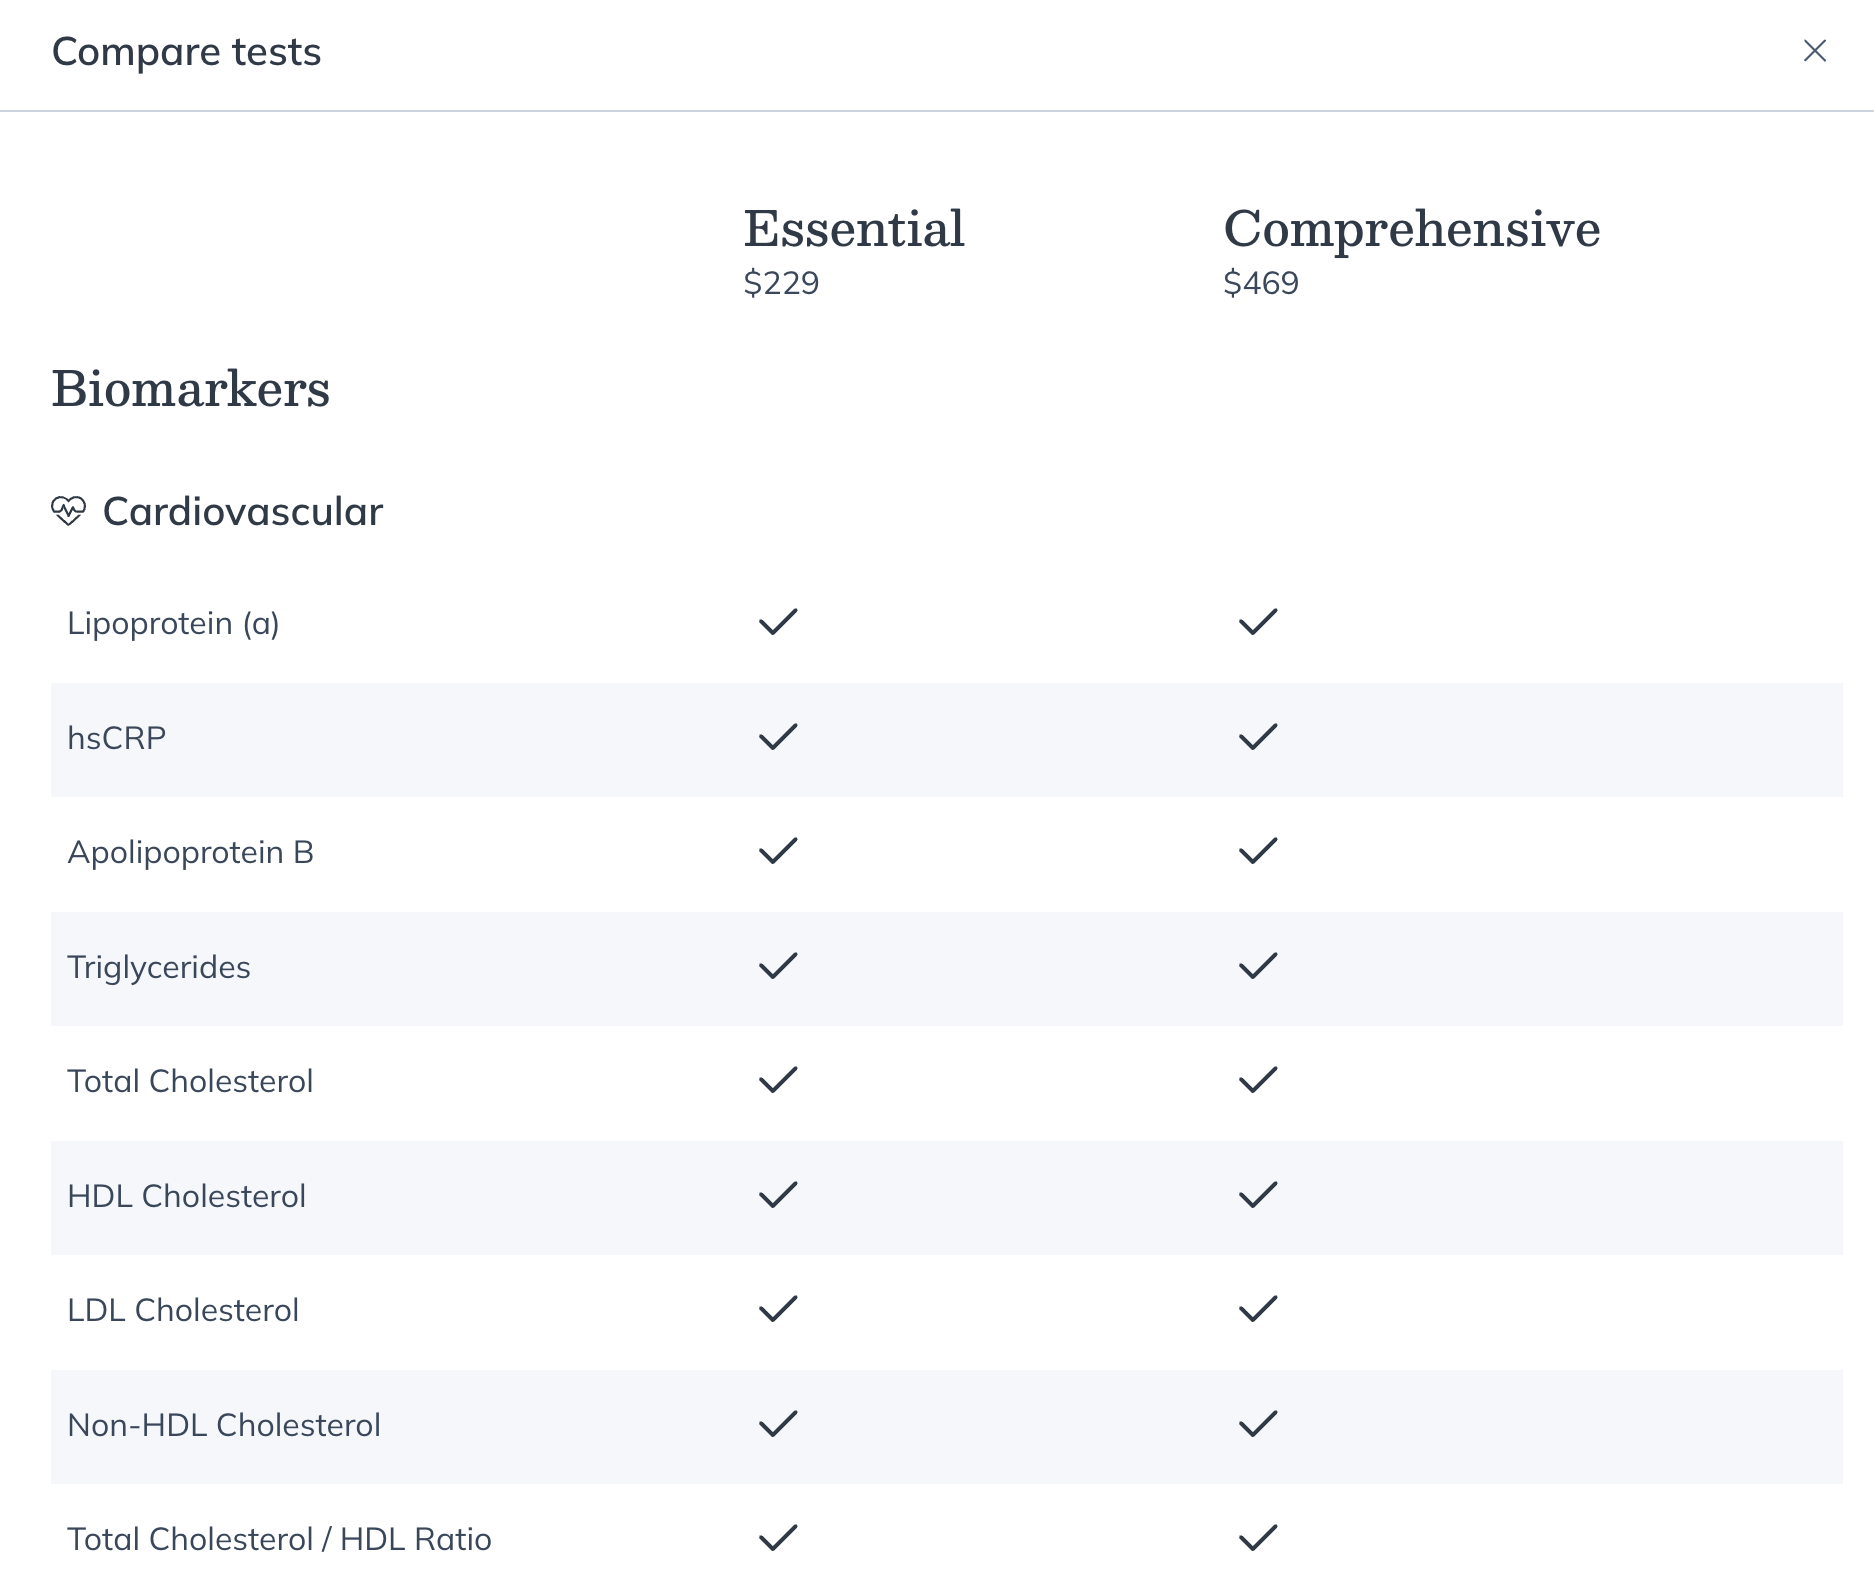
Task: Click Comprehensive checkmark for LDL Cholesterol
Action: 1258,1309
